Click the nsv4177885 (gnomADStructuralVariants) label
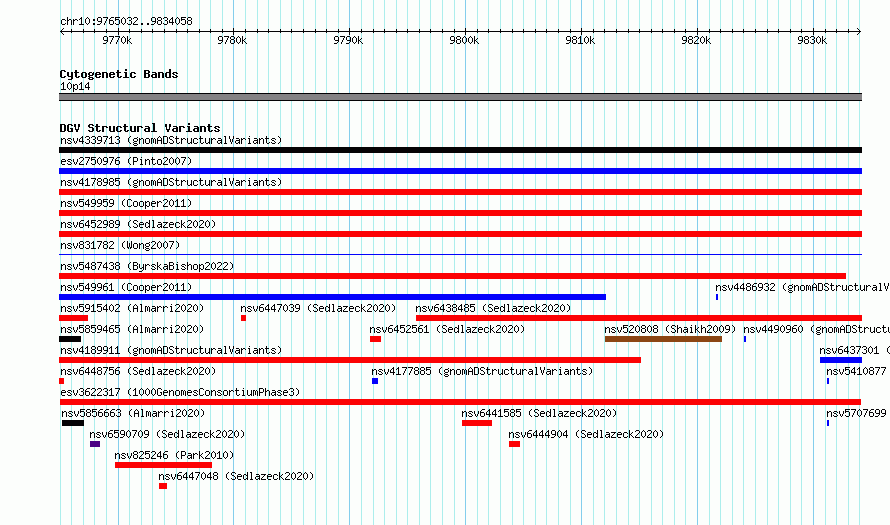Screen dimensions: 890x525 pos(482,371)
